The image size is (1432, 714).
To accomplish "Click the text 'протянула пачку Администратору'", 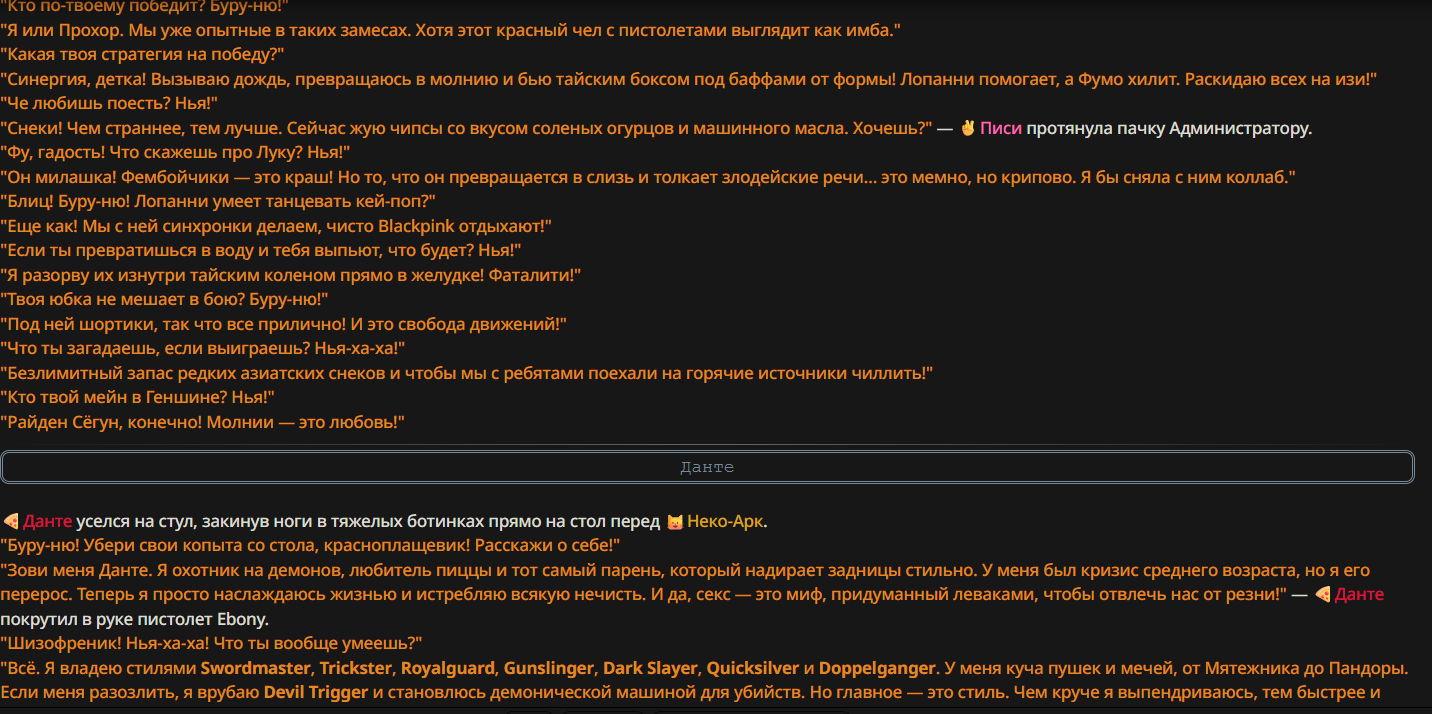I will pyautogui.click(x=1168, y=128).
